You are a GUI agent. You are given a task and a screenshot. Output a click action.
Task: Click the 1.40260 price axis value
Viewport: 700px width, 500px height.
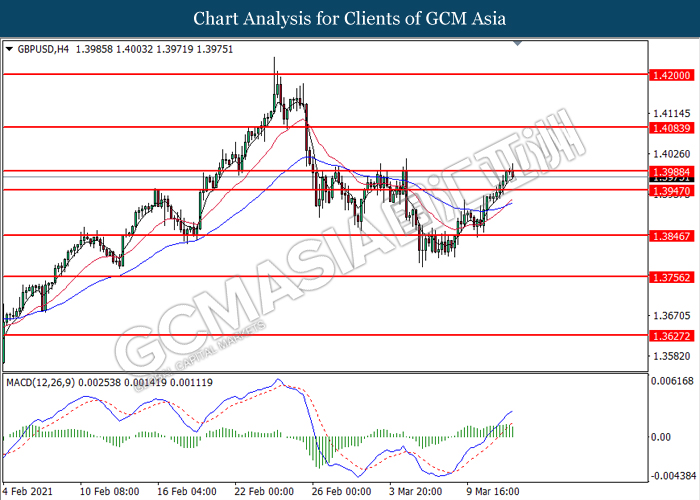pyautogui.click(x=671, y=154)
